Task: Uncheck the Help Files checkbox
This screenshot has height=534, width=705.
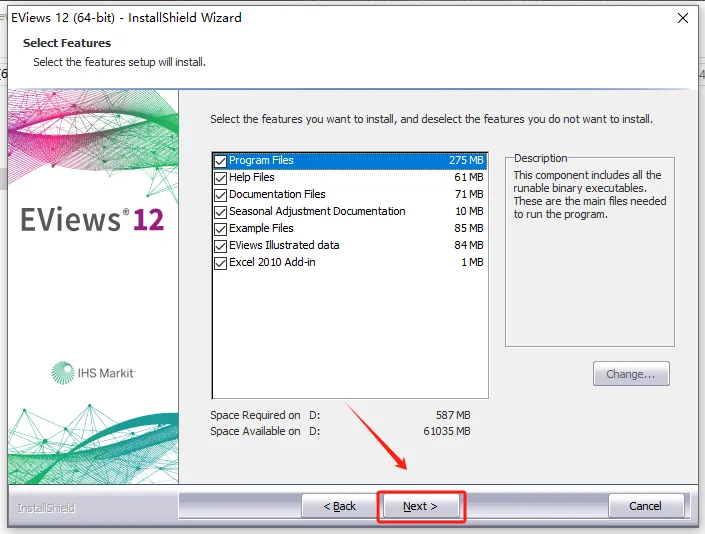Action: pyautogui.click(x=220, y=178)
